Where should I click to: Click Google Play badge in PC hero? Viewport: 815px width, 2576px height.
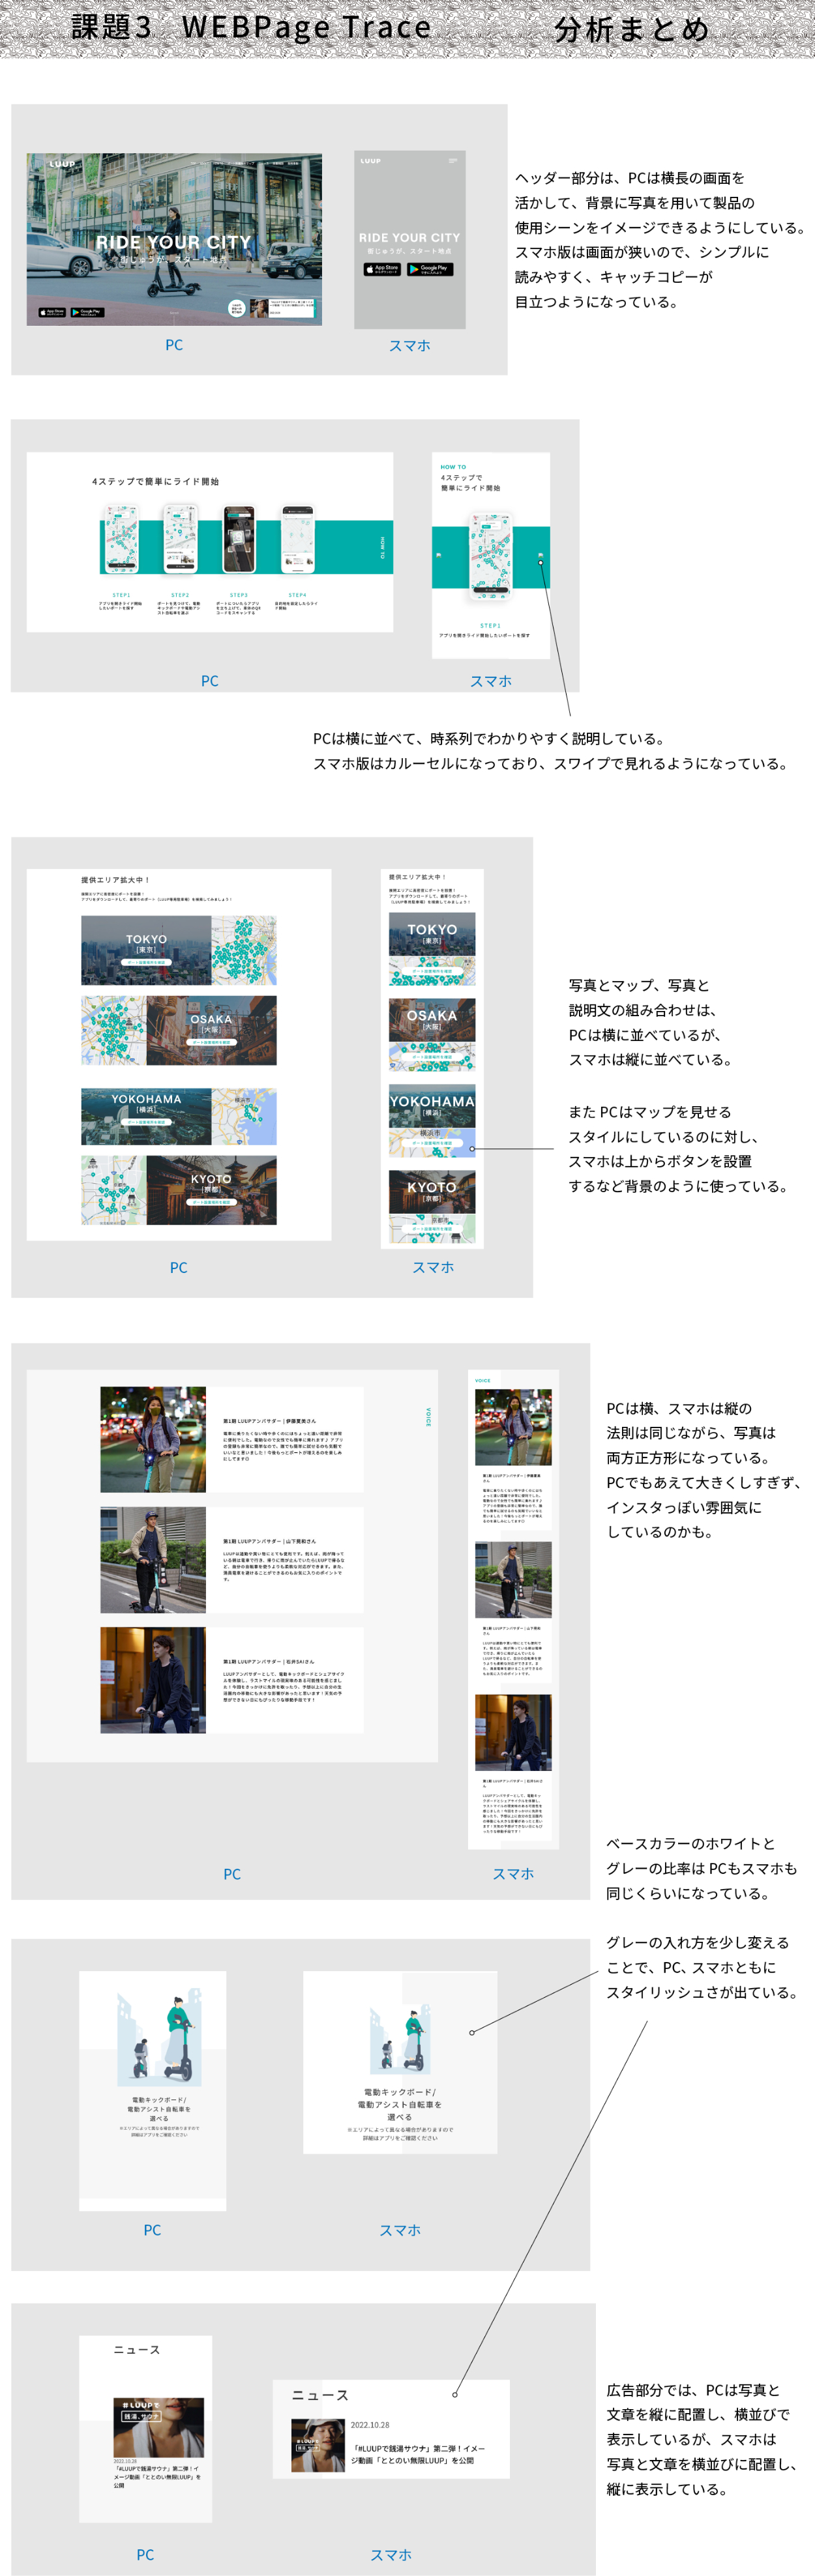[87, 312]
